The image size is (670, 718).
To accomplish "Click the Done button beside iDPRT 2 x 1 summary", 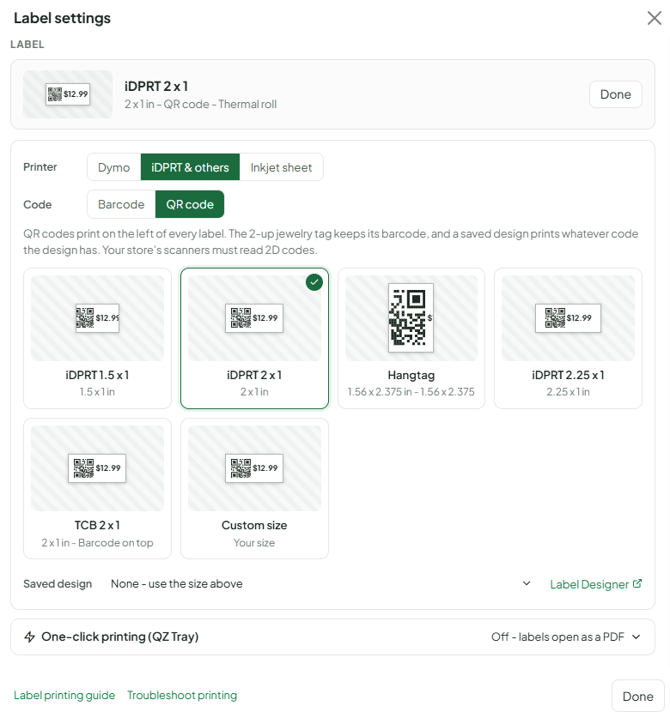I will pyautogui.click(x=616, y=94).
